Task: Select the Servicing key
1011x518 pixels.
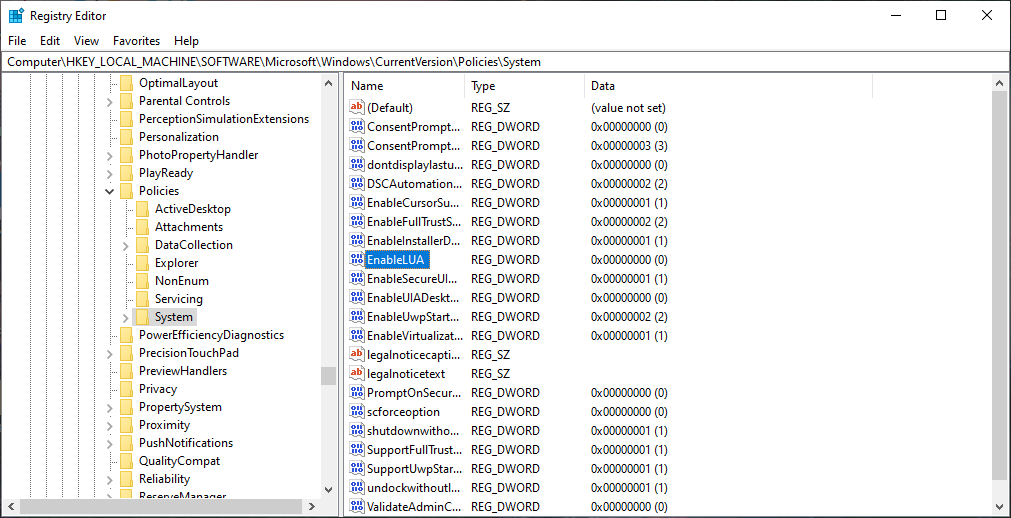Action: coord(179,299)
